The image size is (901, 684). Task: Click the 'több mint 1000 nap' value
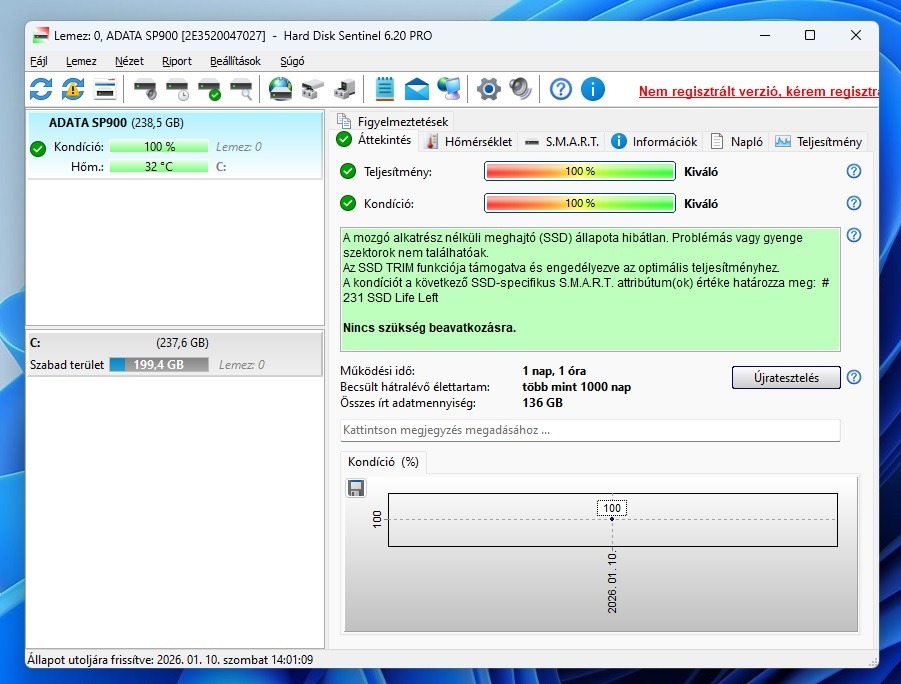coord(576,387)
